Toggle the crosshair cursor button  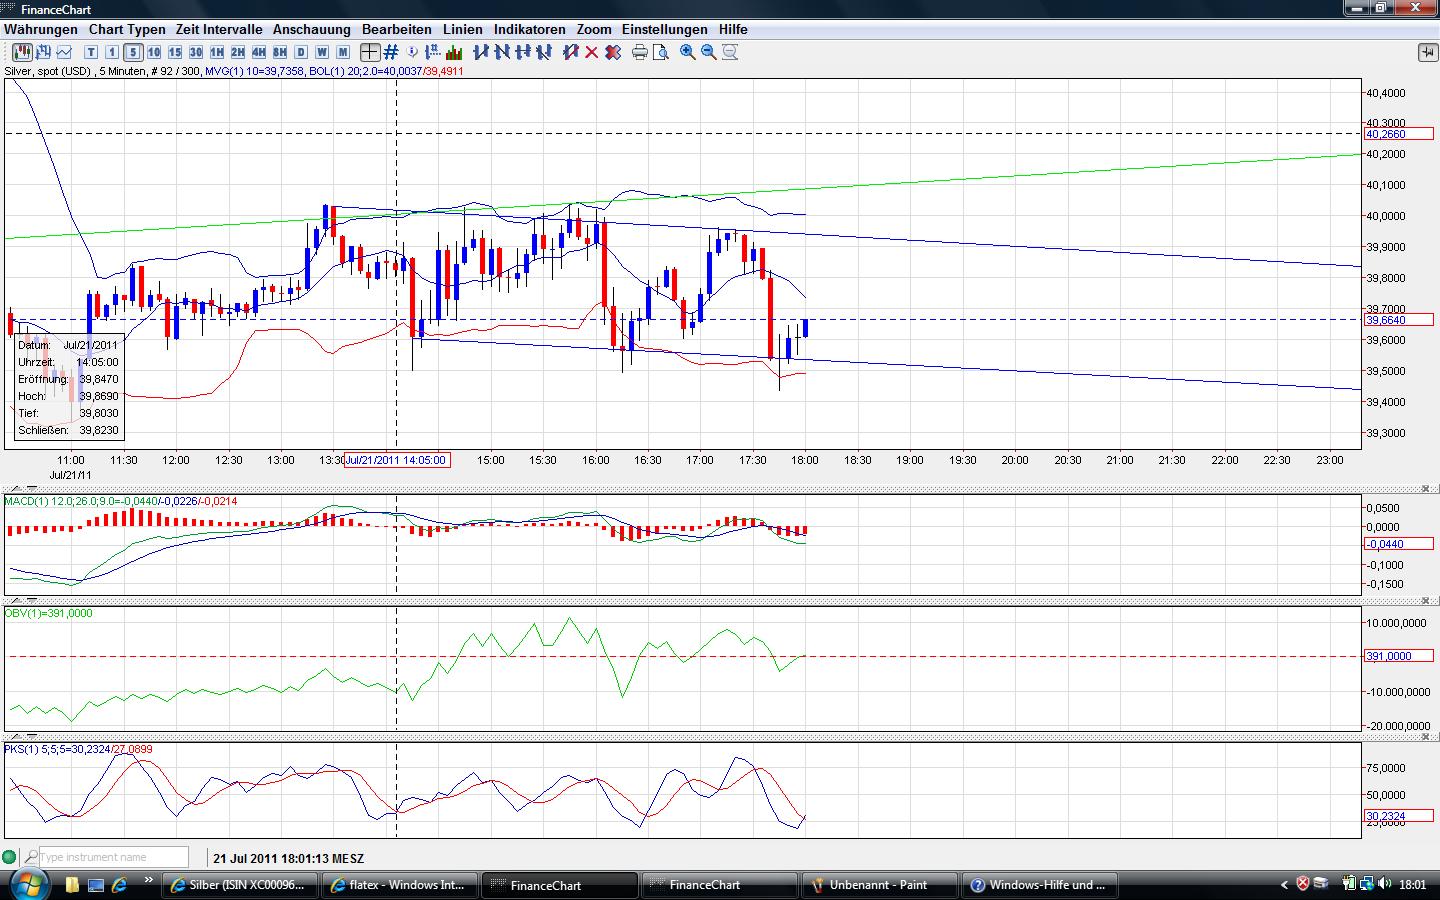click(x=369, y=52)
